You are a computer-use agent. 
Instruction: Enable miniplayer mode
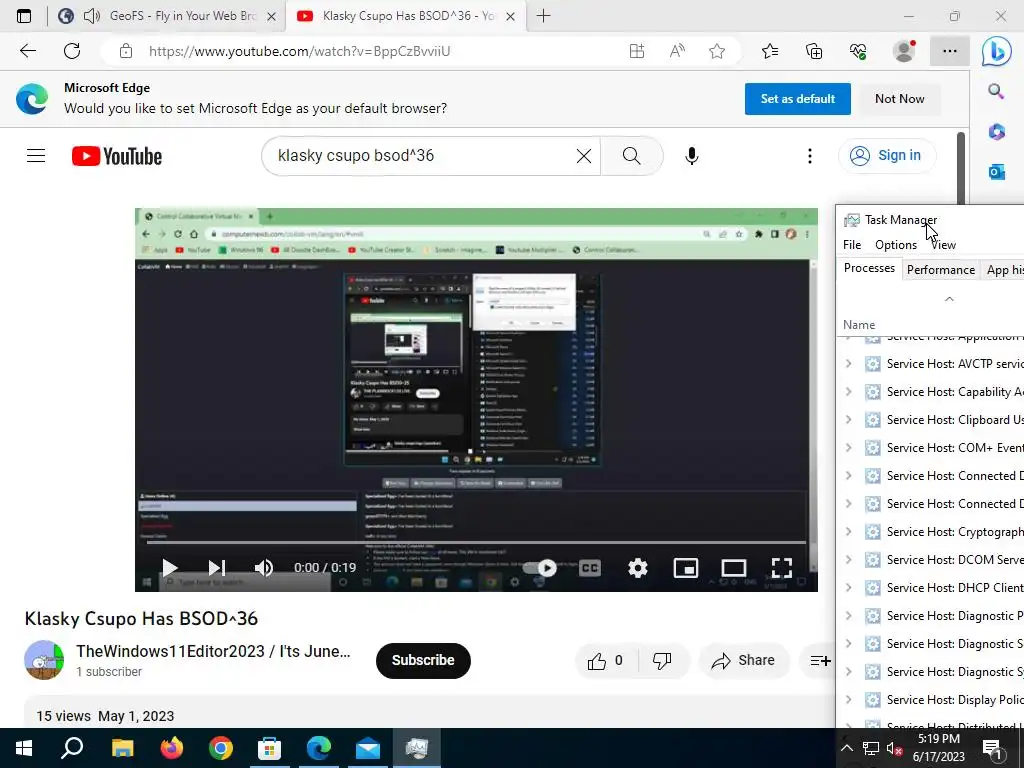point(686,568)
